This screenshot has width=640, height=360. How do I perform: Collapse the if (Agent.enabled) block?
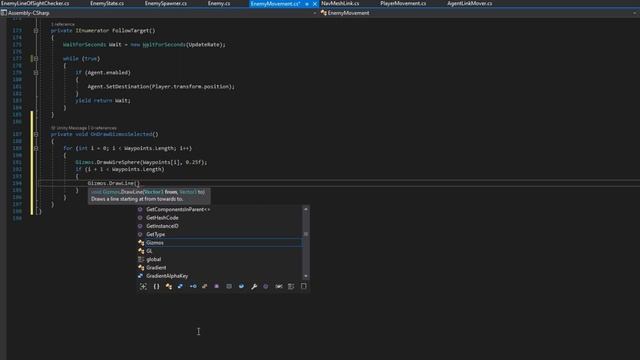coord(36,73)
